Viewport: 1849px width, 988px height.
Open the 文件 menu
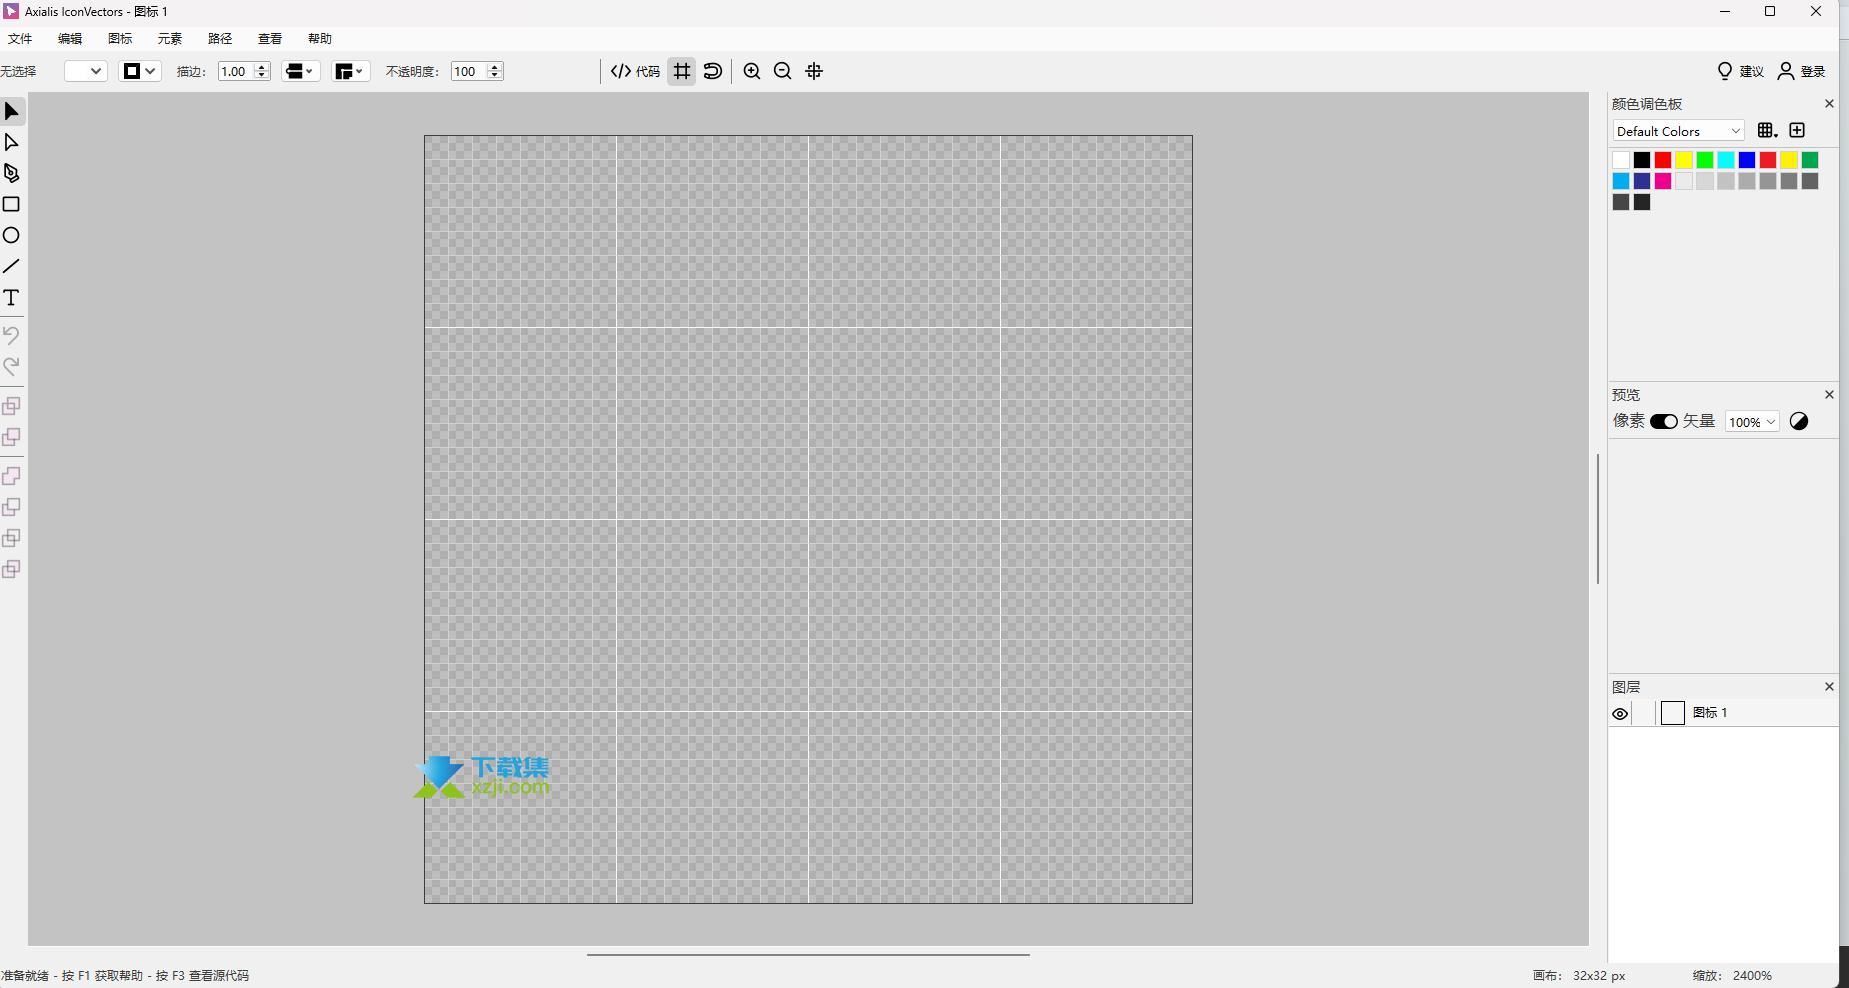(x=20, y=39)
